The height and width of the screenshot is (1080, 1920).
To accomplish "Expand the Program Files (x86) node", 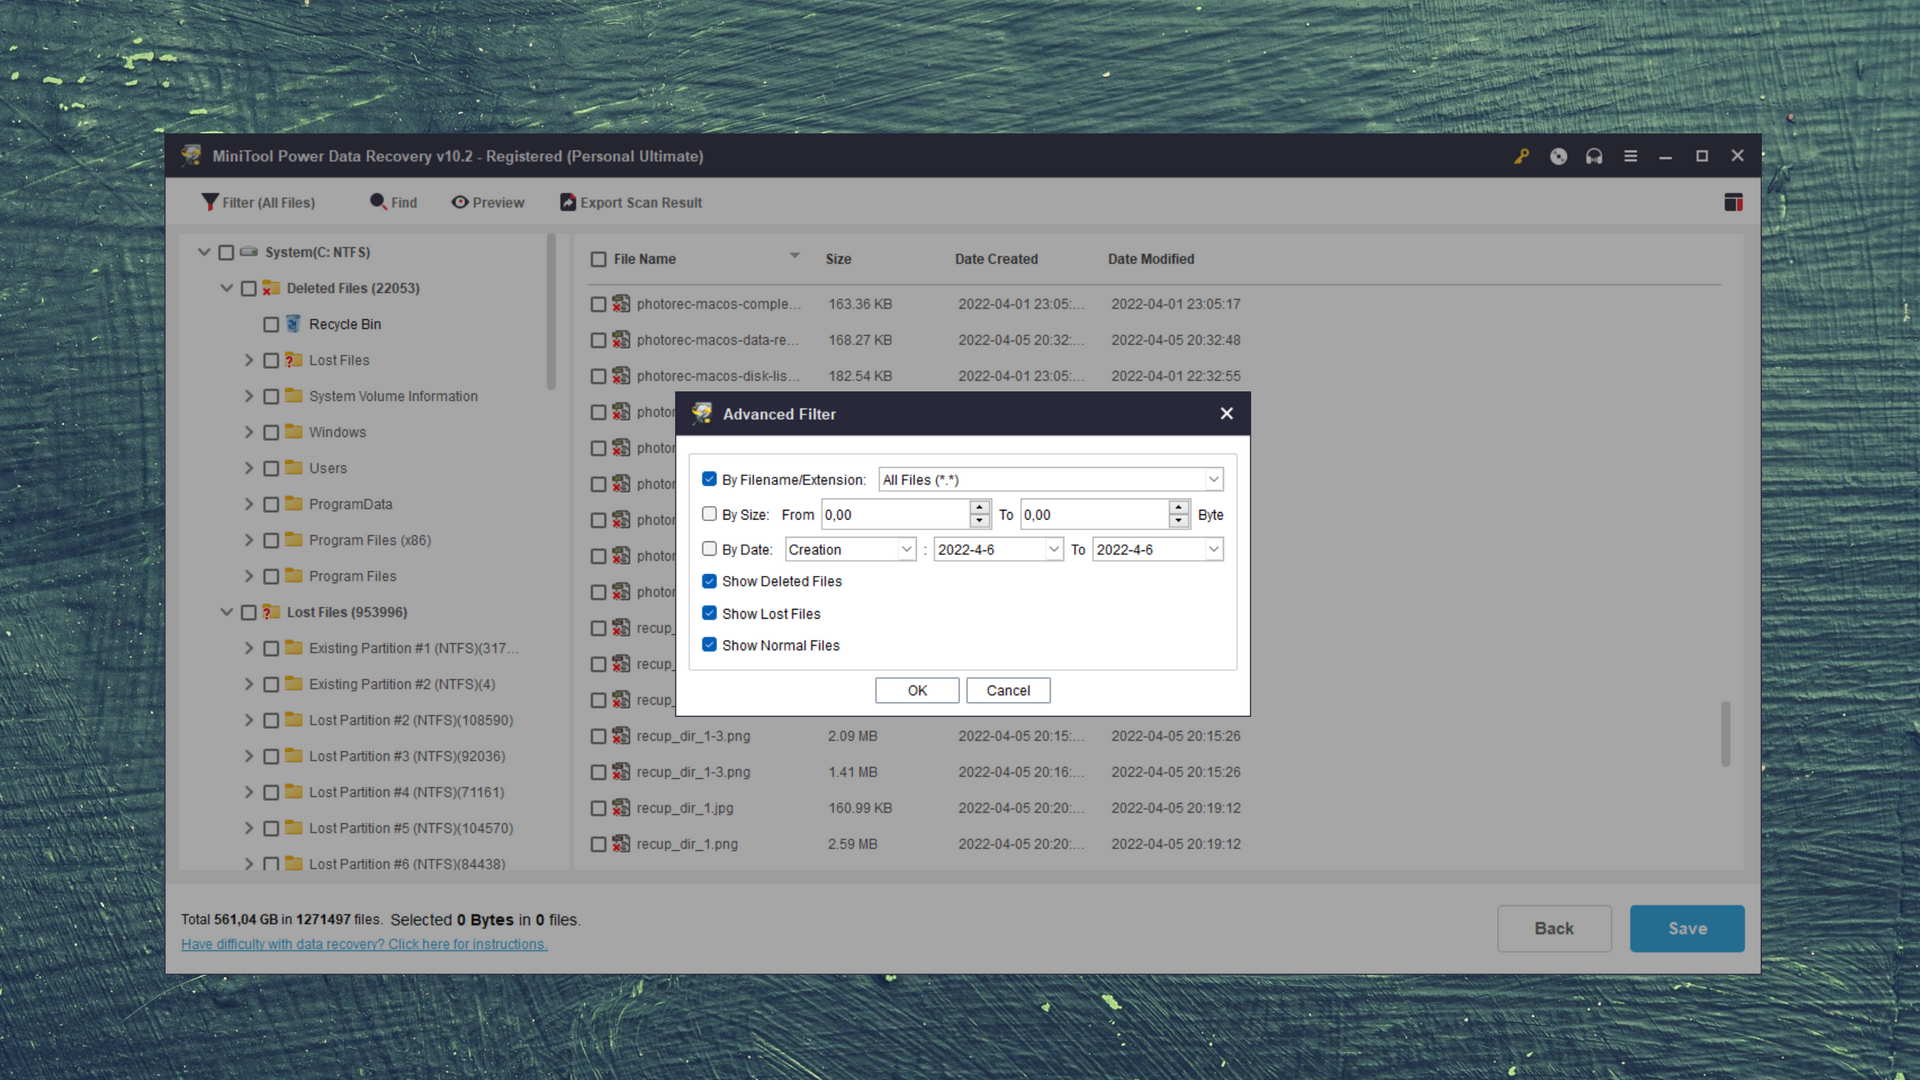I will pos(249,540).
